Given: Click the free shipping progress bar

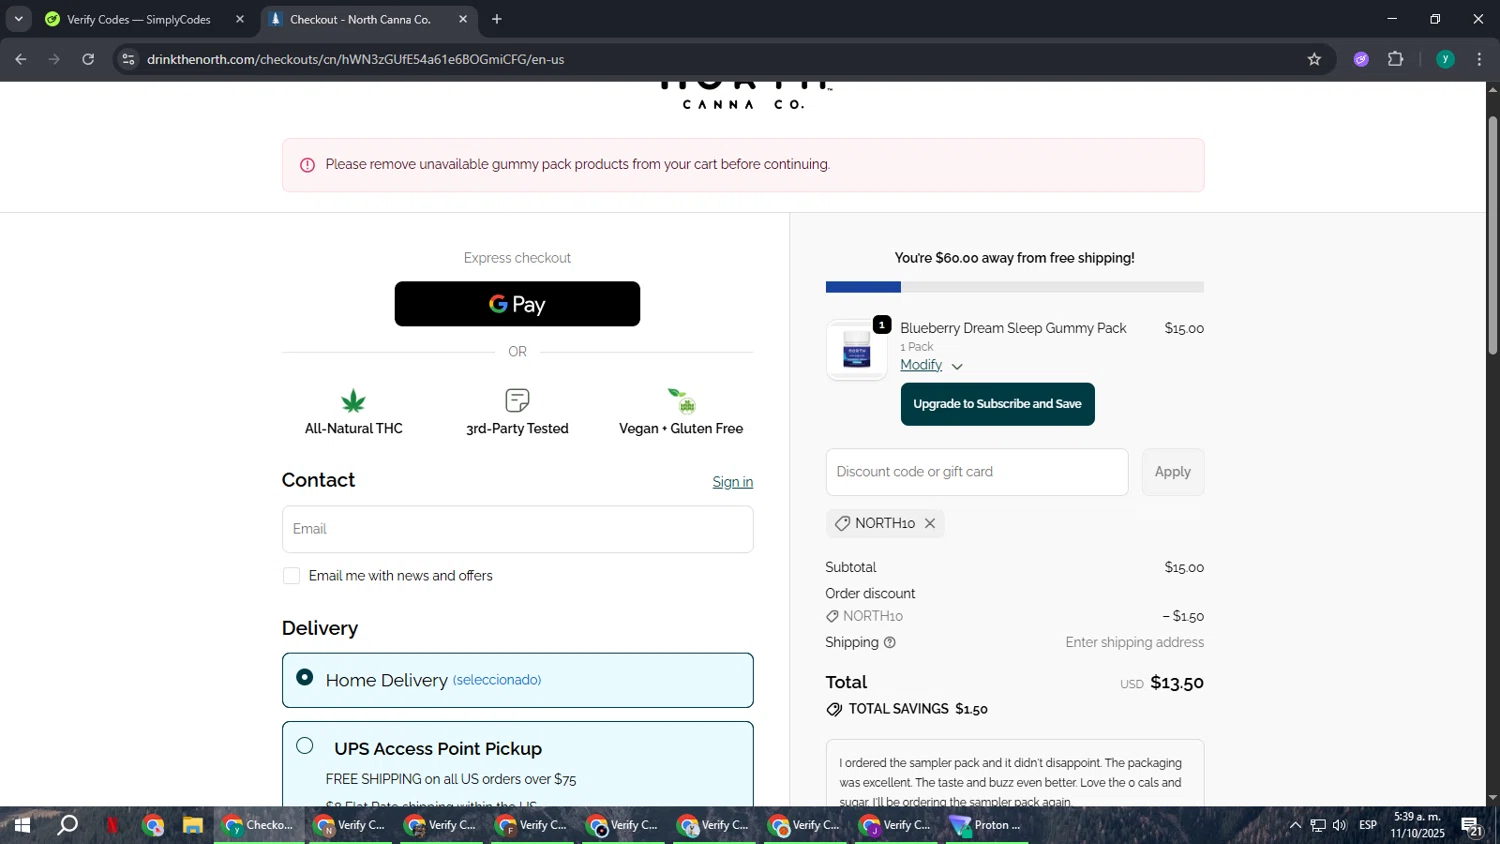Looking at the screenshot, I should [x=1014, y=287].
